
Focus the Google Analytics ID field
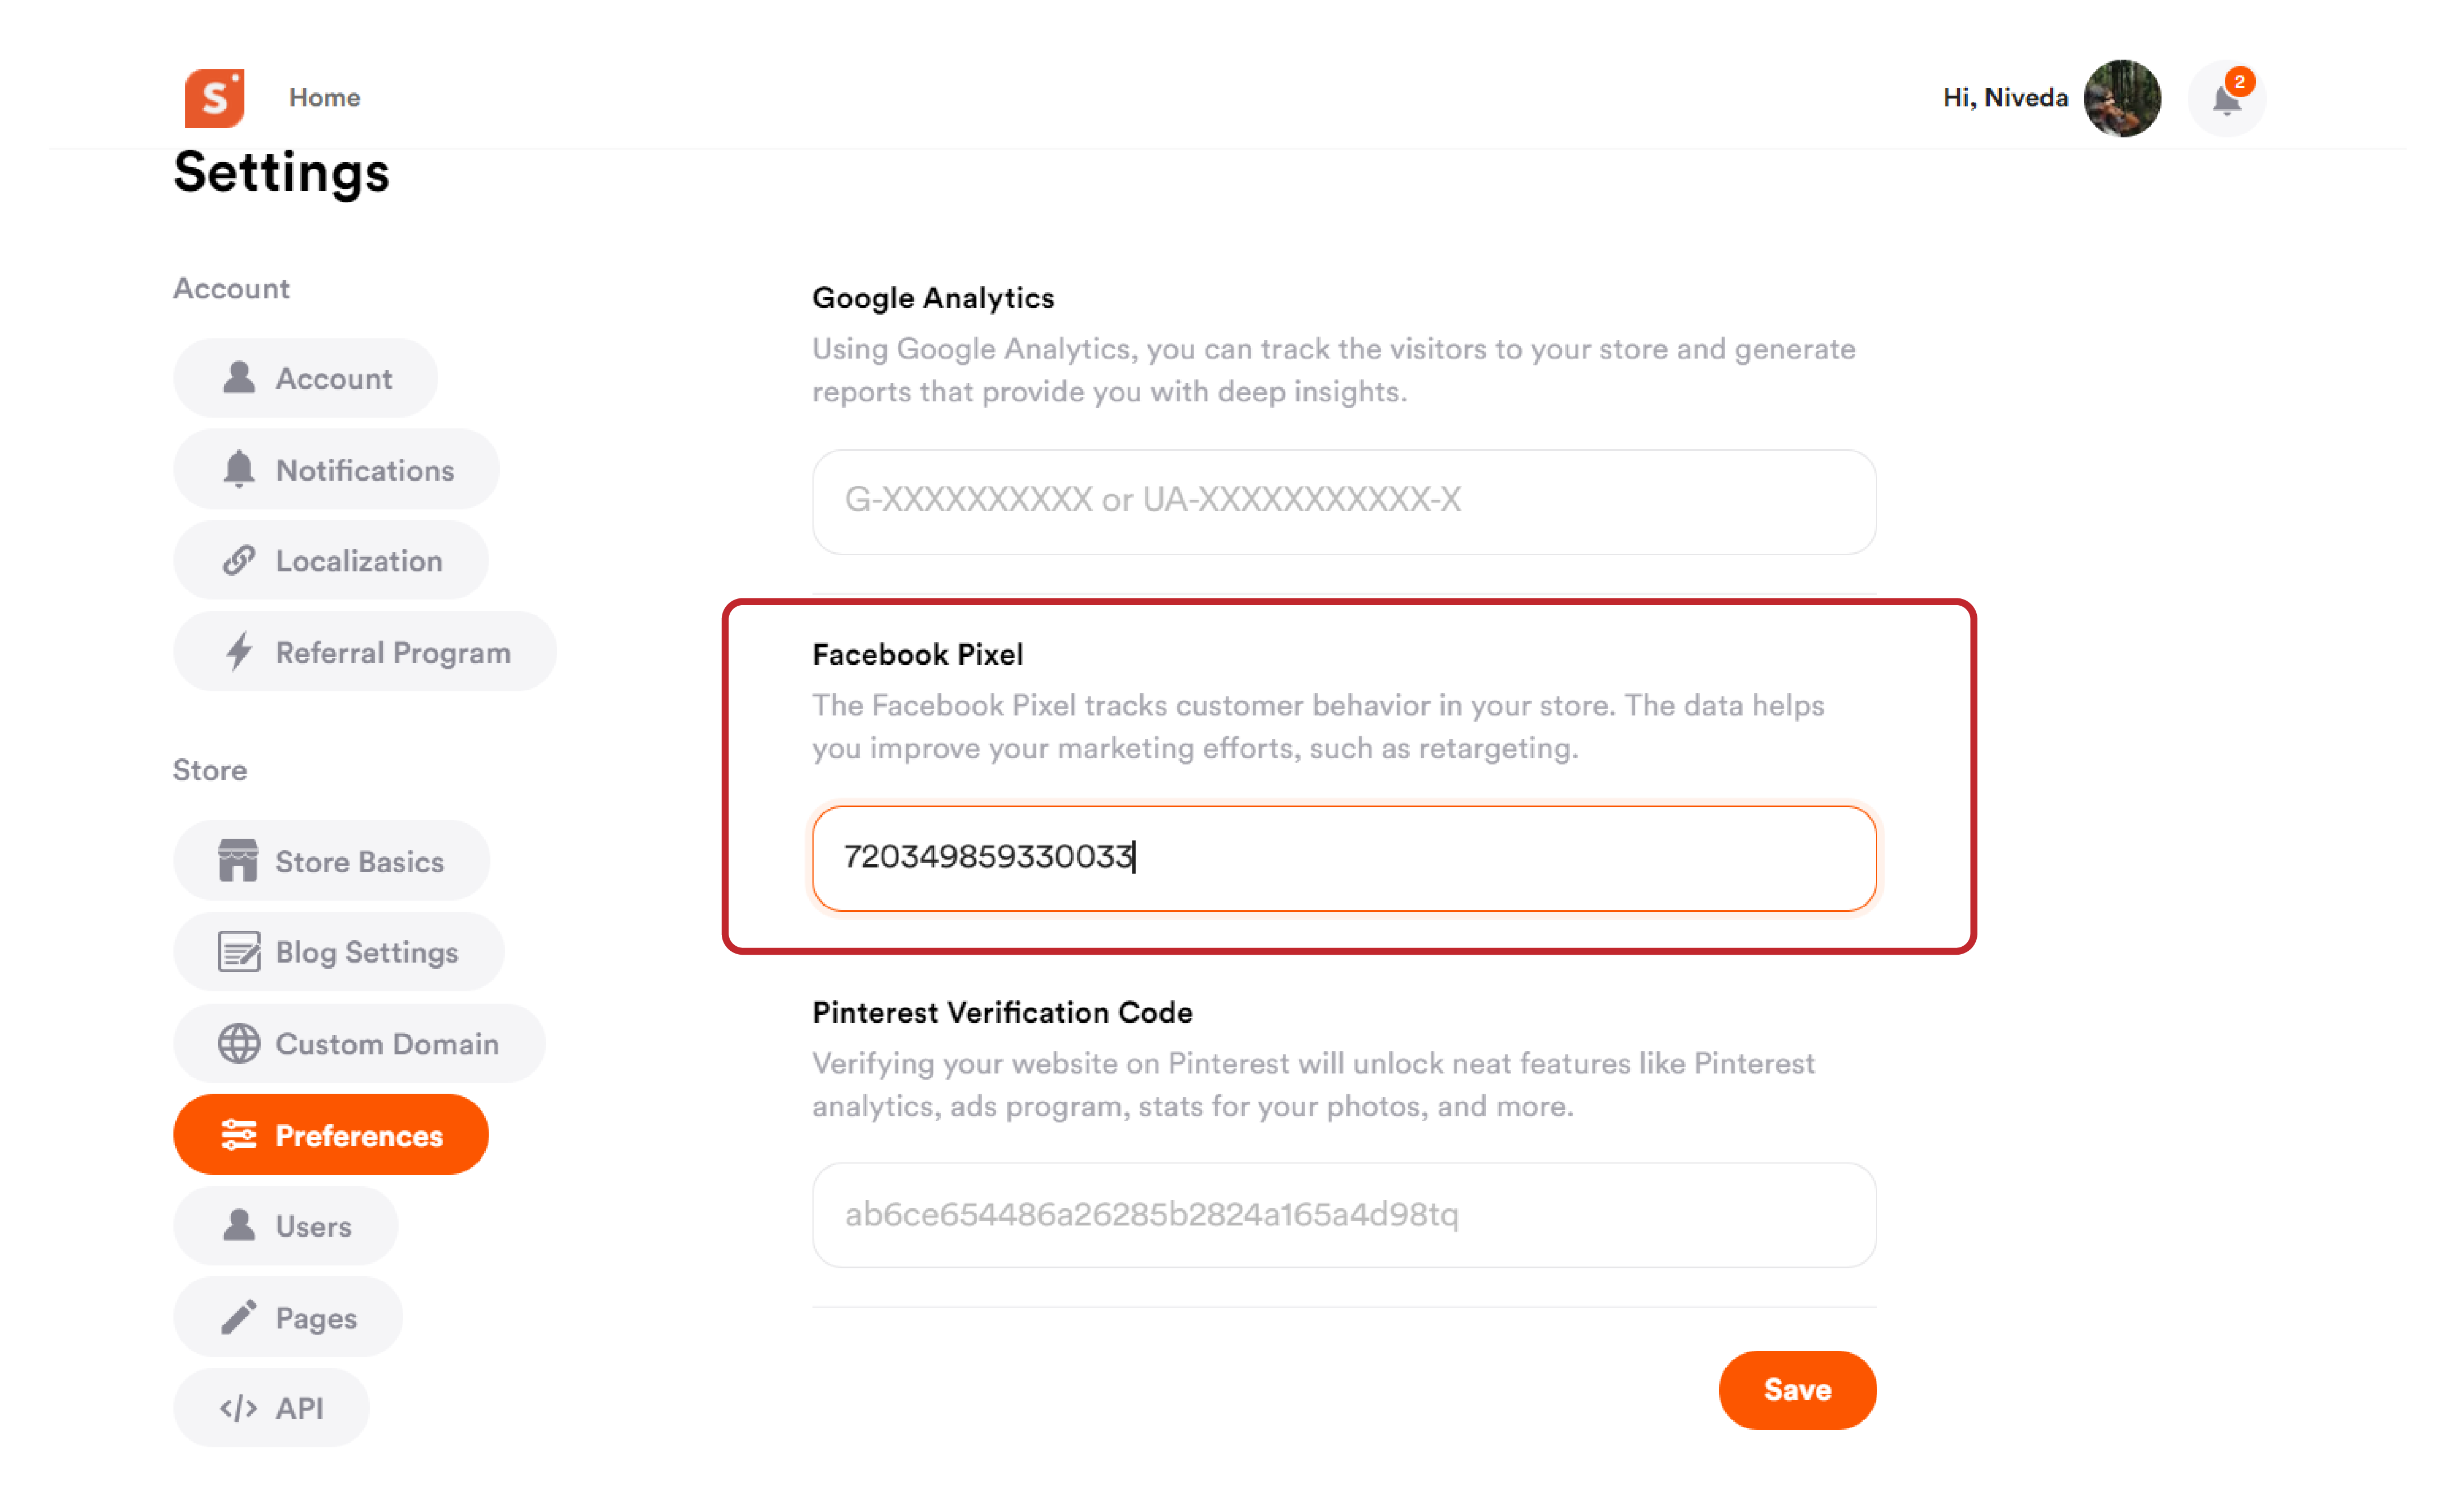1343,501
